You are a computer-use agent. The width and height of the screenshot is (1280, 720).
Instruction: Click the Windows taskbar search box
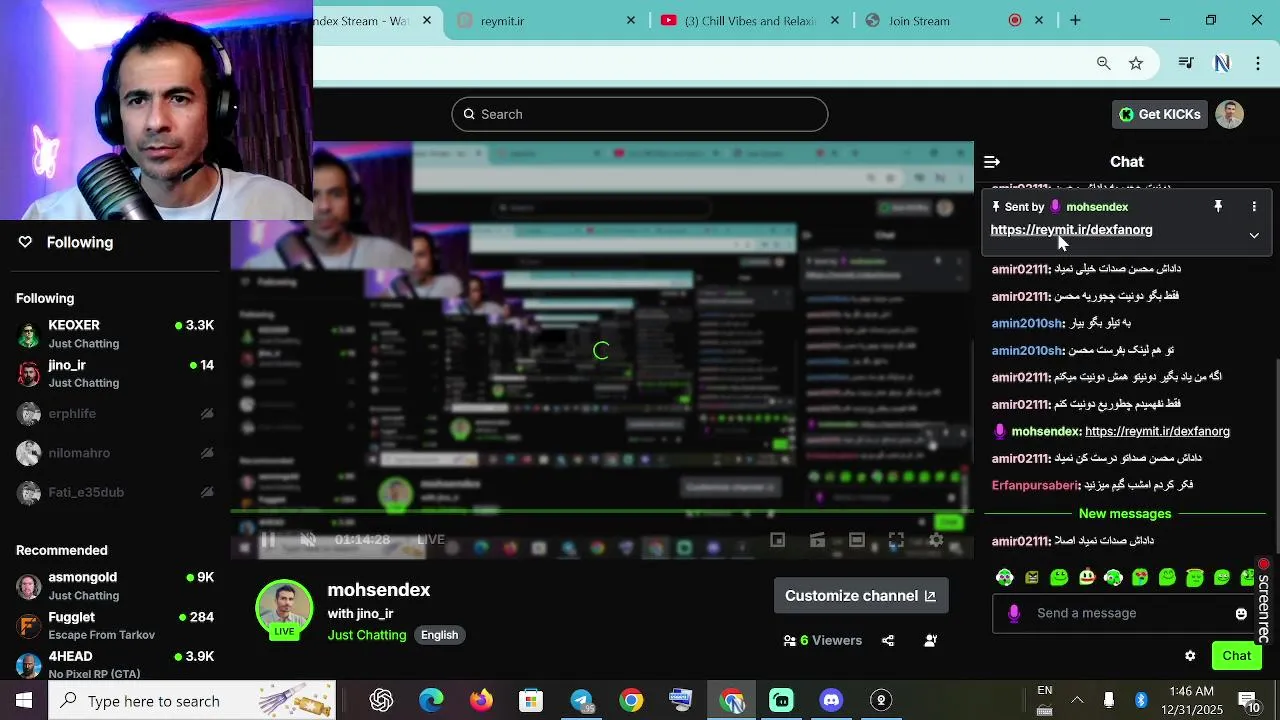(x=193, y=701)
